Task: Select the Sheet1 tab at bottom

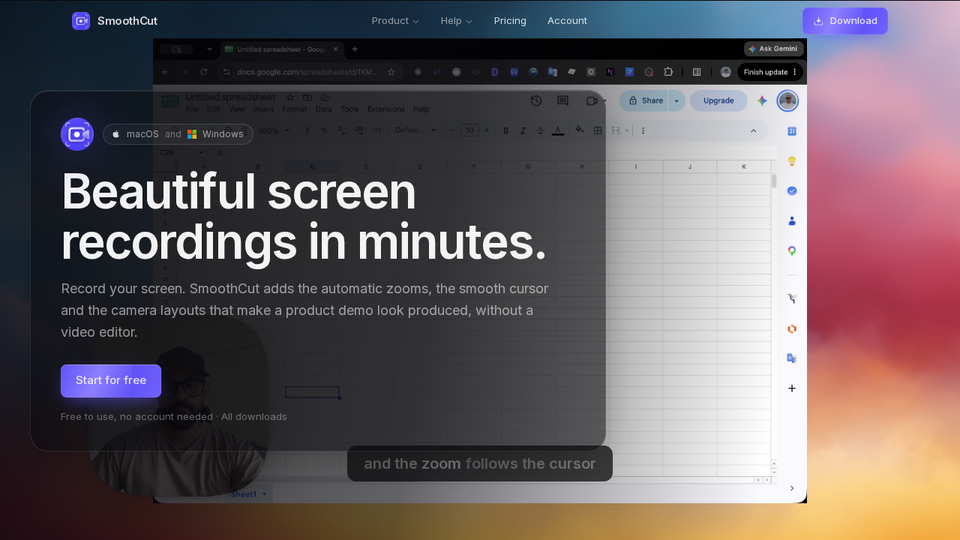Action: 248,494
